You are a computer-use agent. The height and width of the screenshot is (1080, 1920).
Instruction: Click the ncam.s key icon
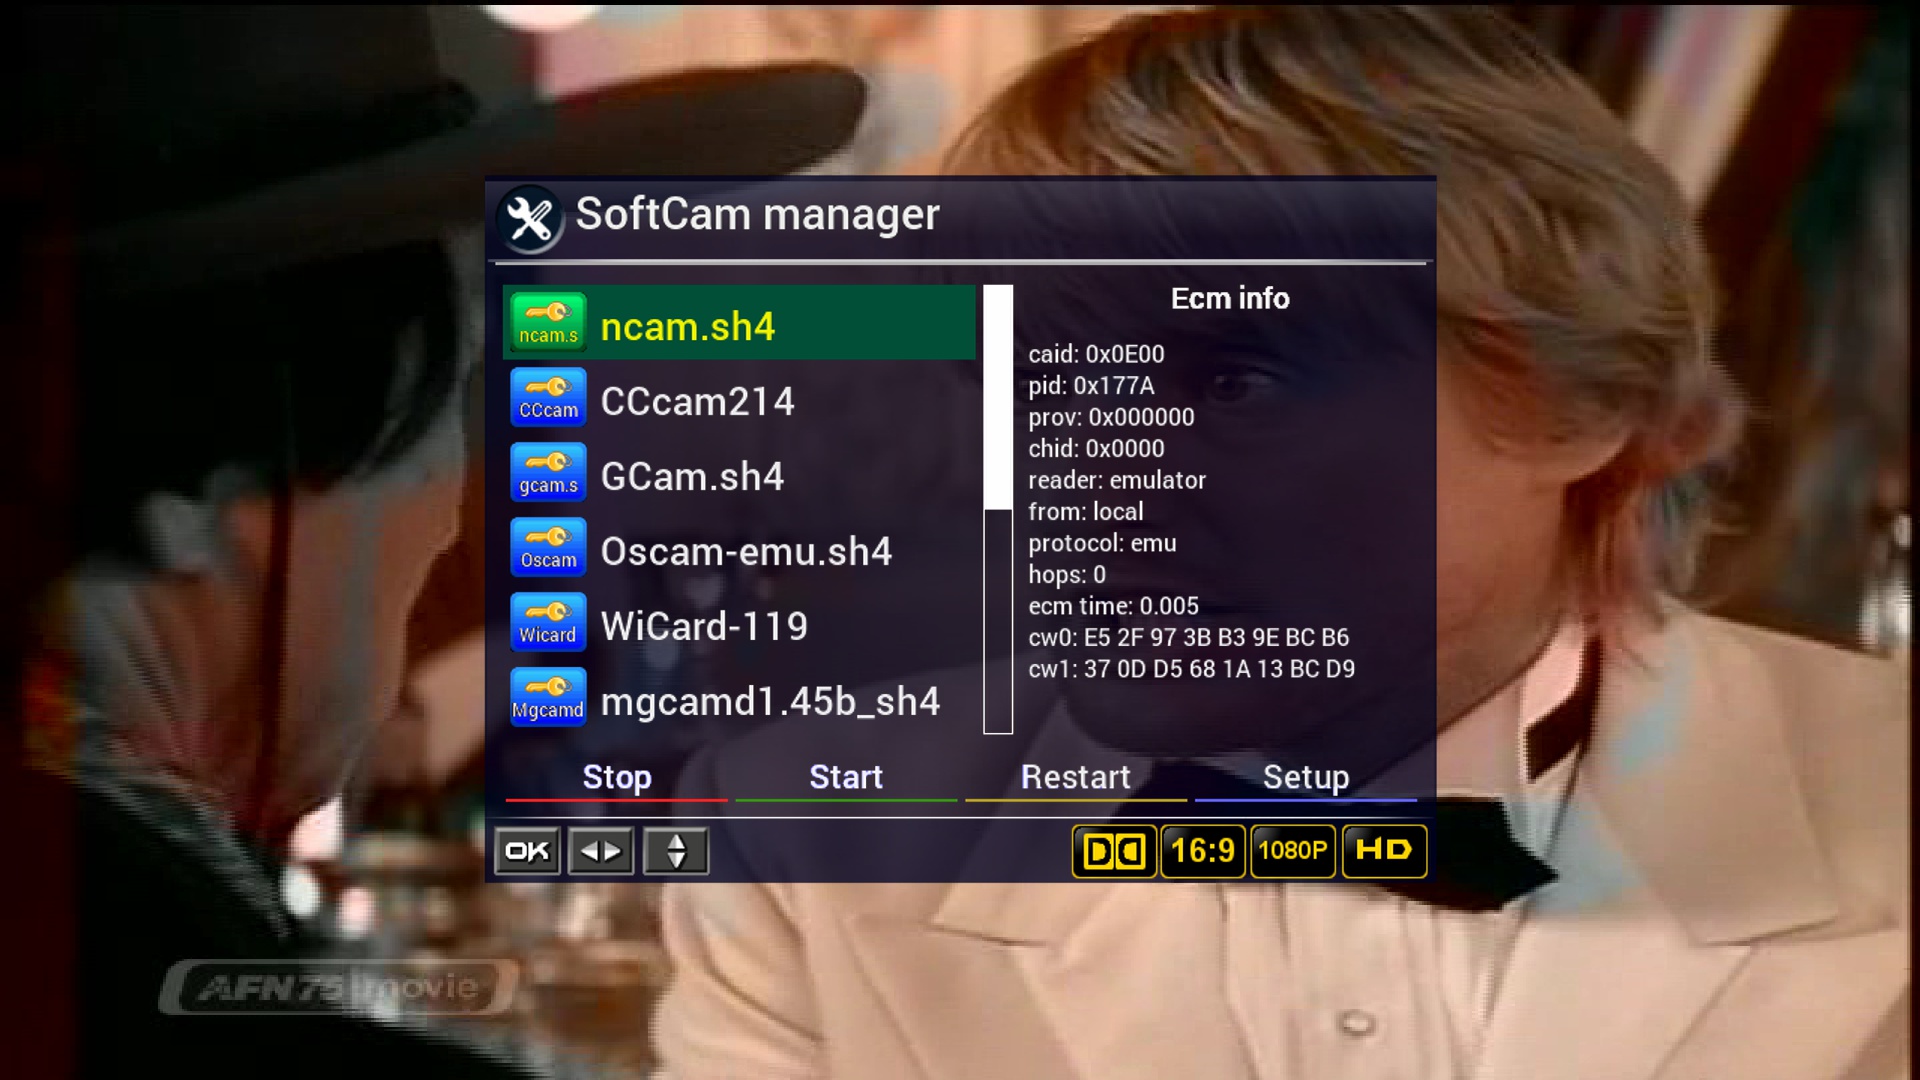click(548, 322)
